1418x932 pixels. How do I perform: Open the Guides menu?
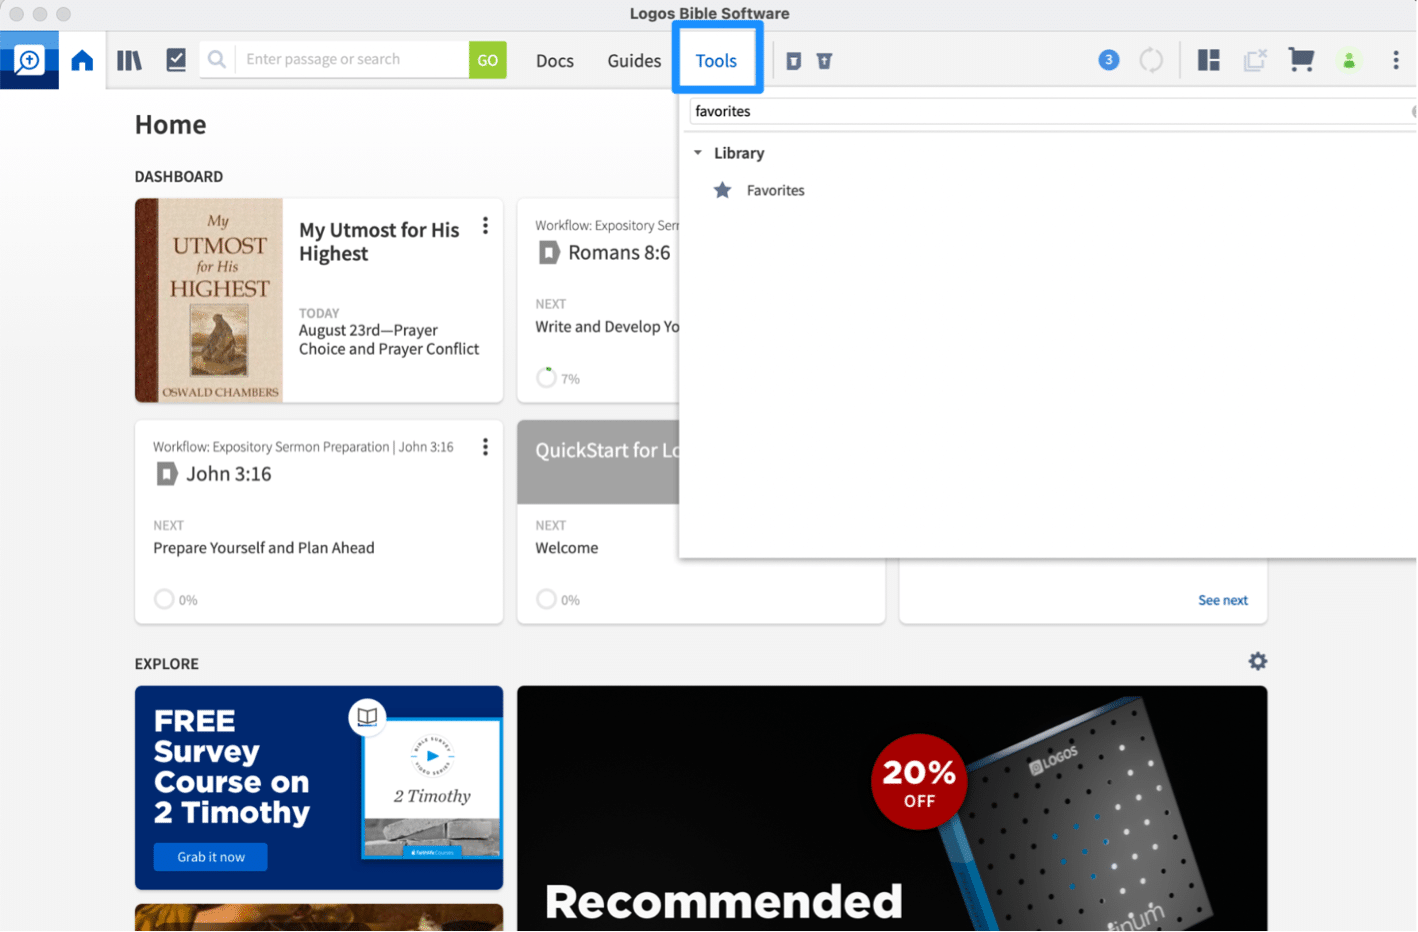tap(634, 61)
